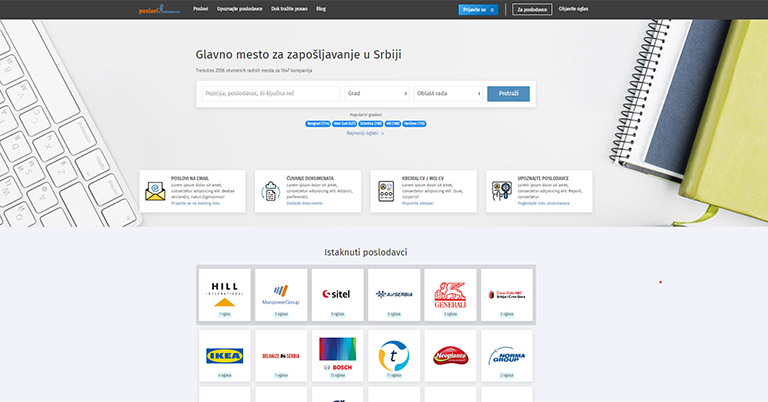Open the Generali employer logo
768x402 pixels.
(450, 294)
